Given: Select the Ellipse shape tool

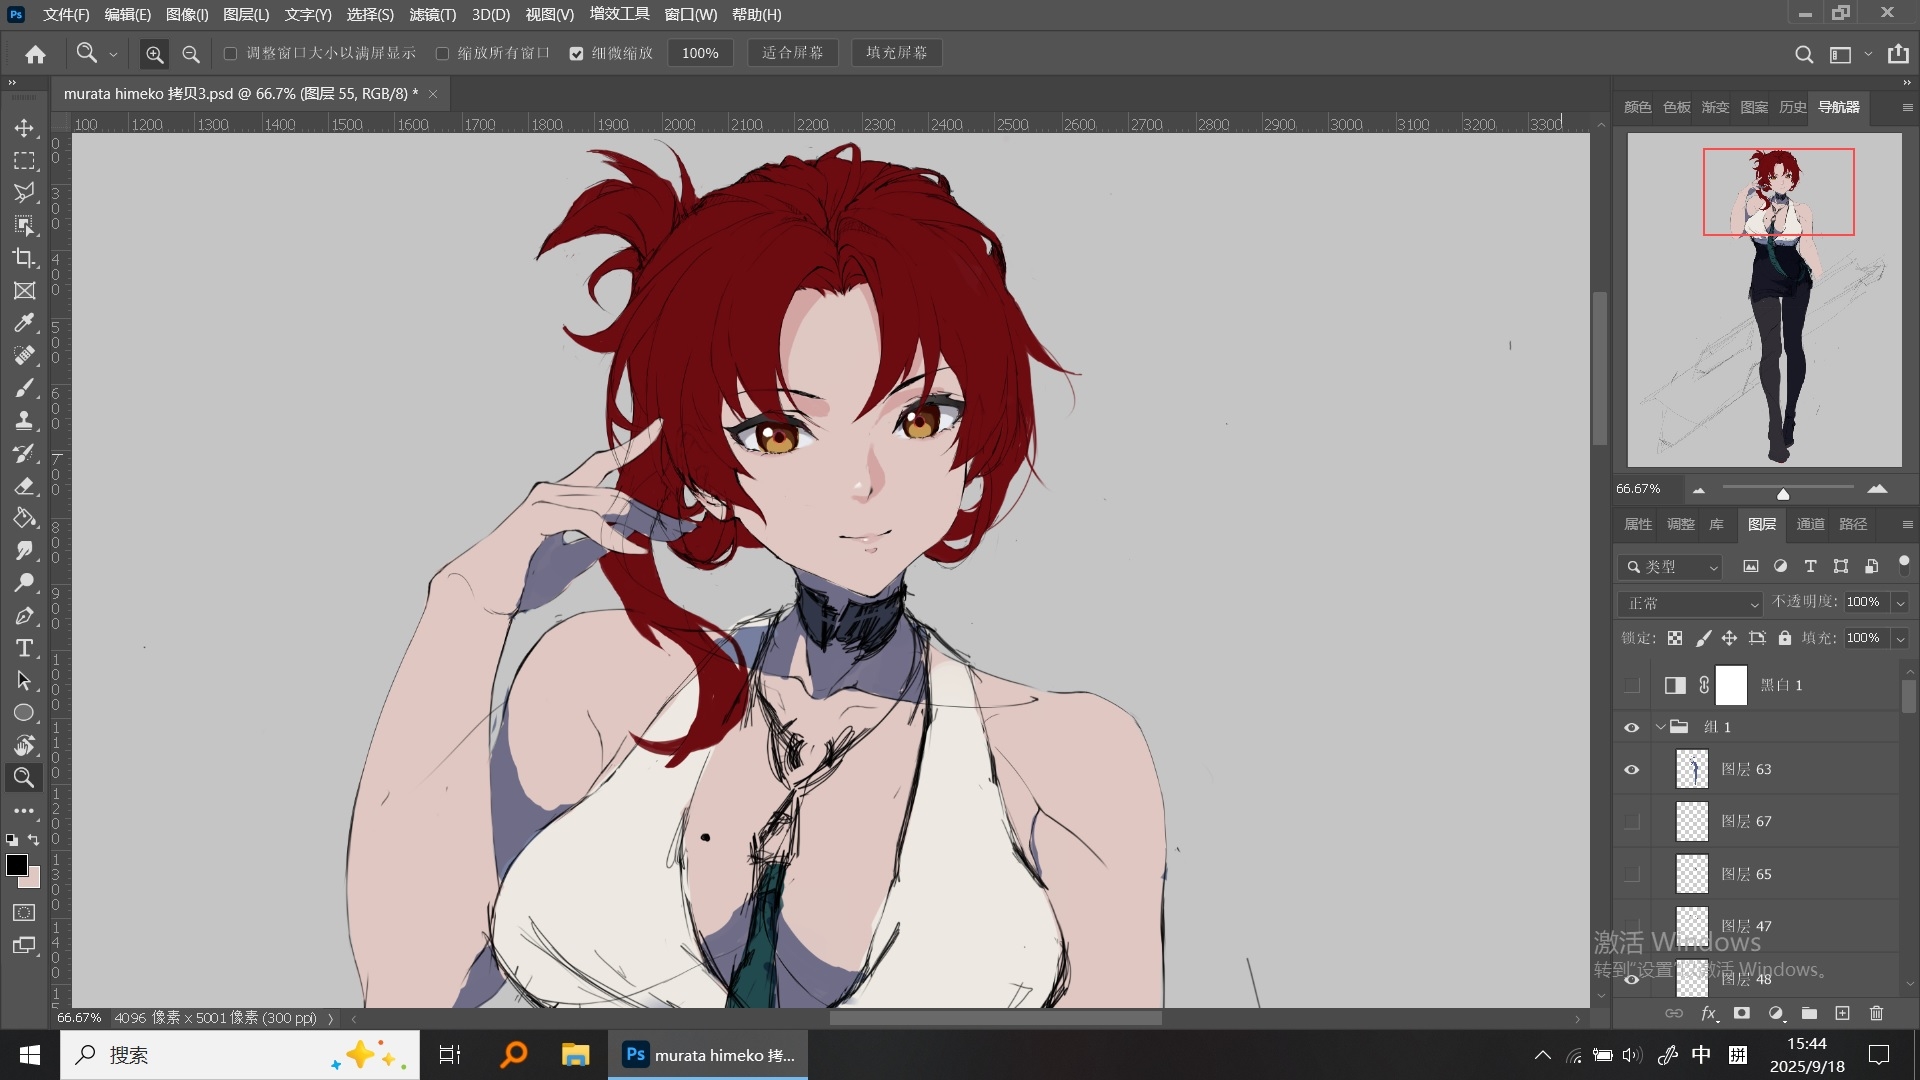Looking at the screenshot, I should (x=24, y=713).
